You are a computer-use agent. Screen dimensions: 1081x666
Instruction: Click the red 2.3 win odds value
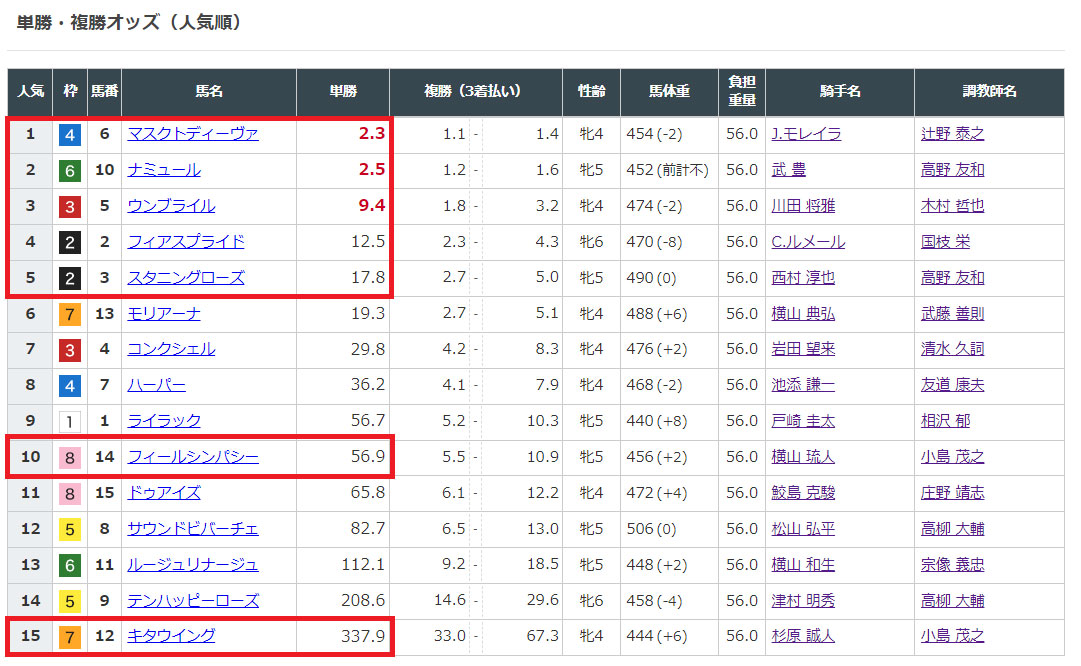(371, 133)
